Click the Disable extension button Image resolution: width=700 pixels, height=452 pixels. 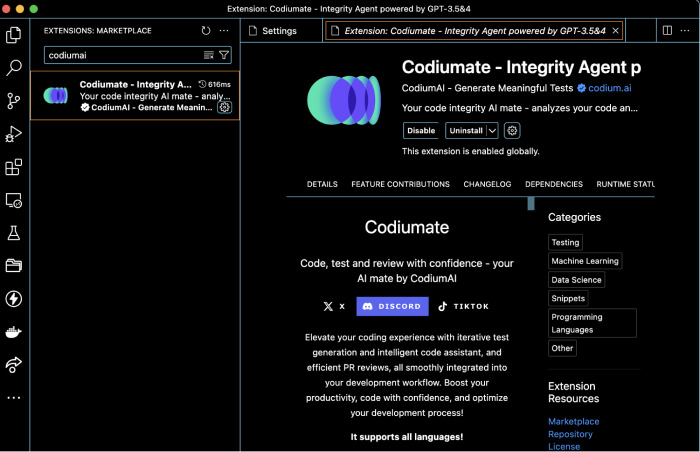pyautogui.click(x=421, y=130)
